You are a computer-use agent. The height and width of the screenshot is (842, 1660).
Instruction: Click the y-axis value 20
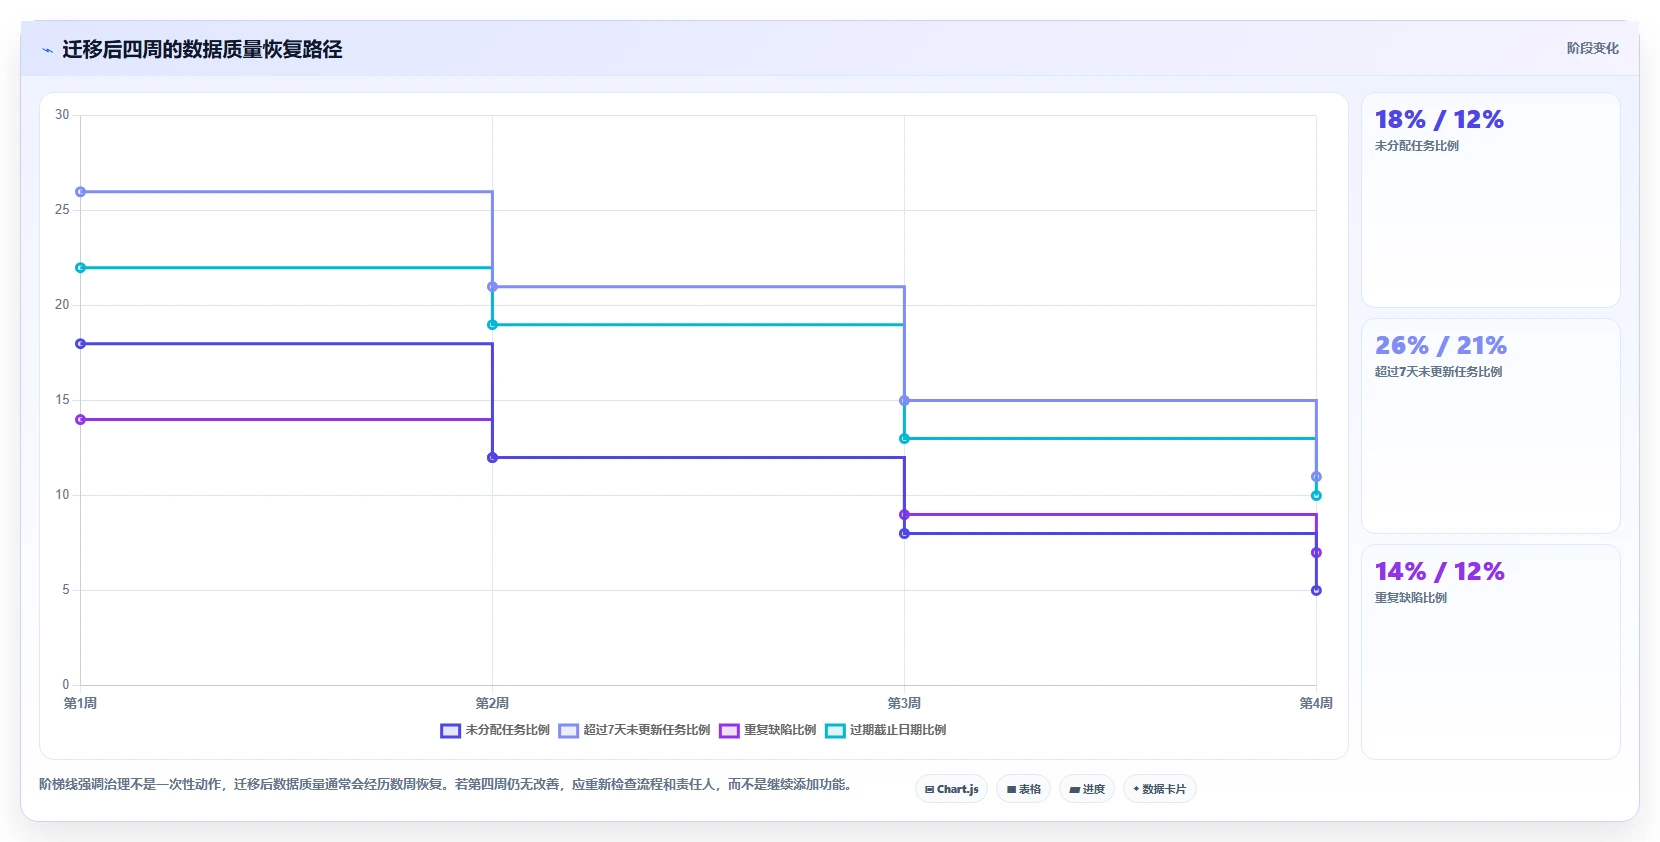(x=62, y=305)
